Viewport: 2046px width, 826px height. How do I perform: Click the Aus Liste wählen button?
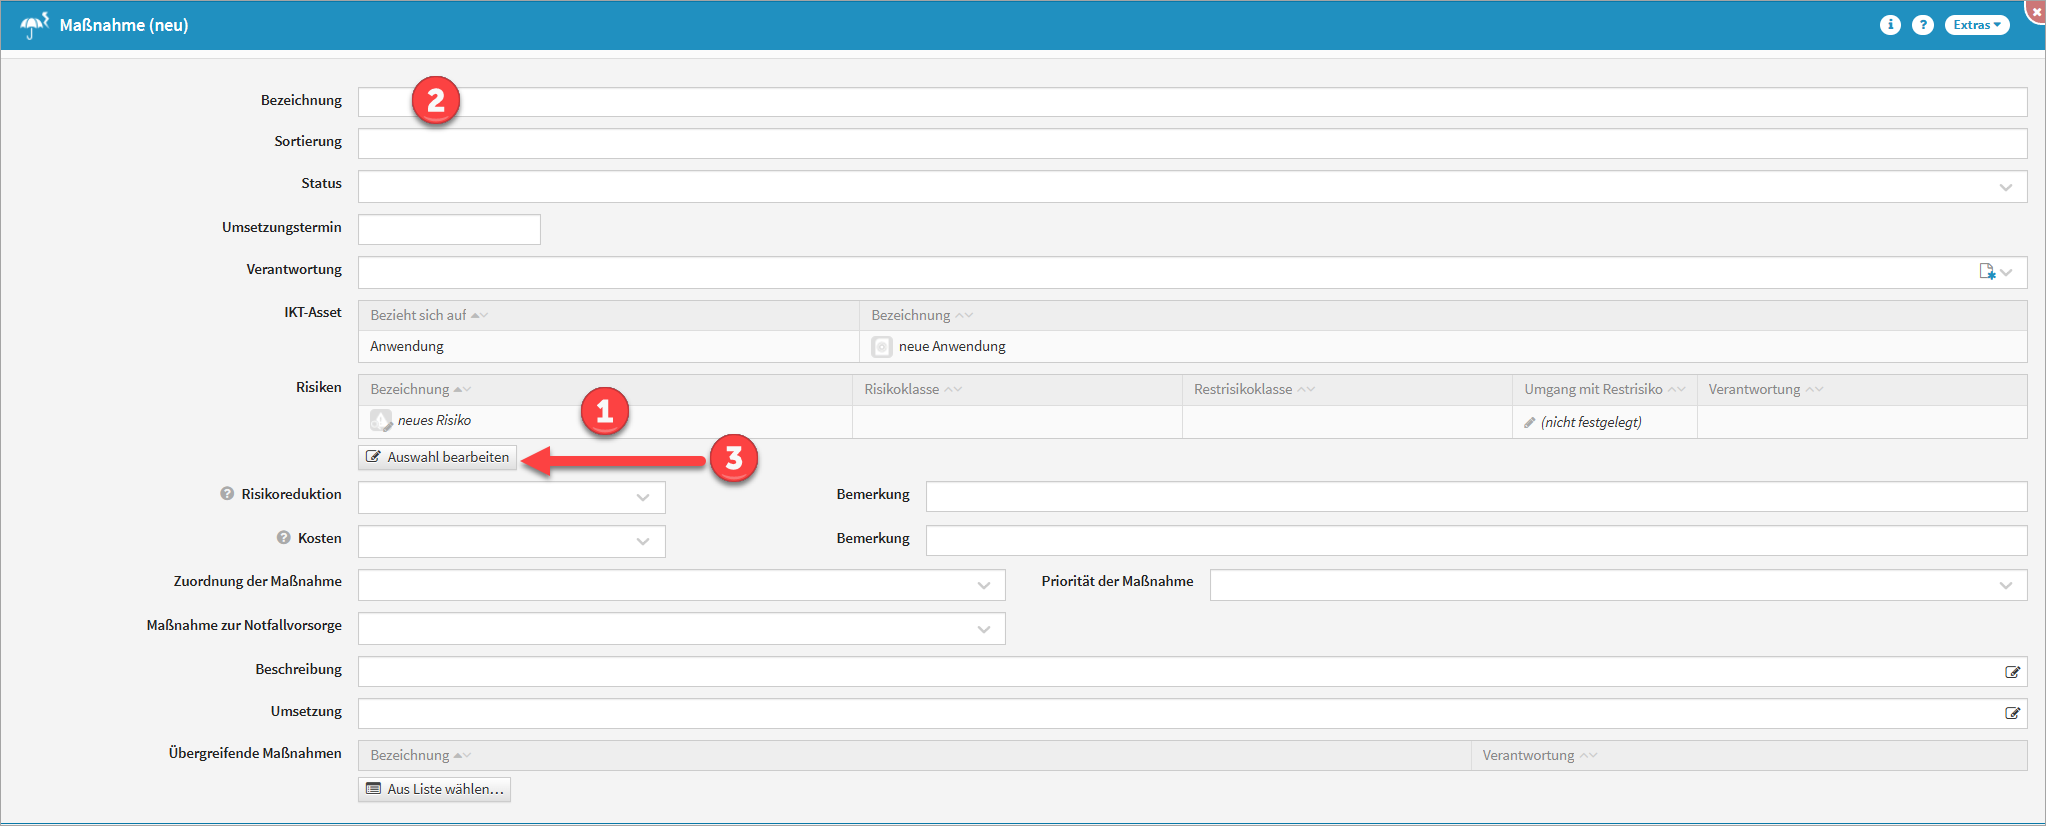435,789
